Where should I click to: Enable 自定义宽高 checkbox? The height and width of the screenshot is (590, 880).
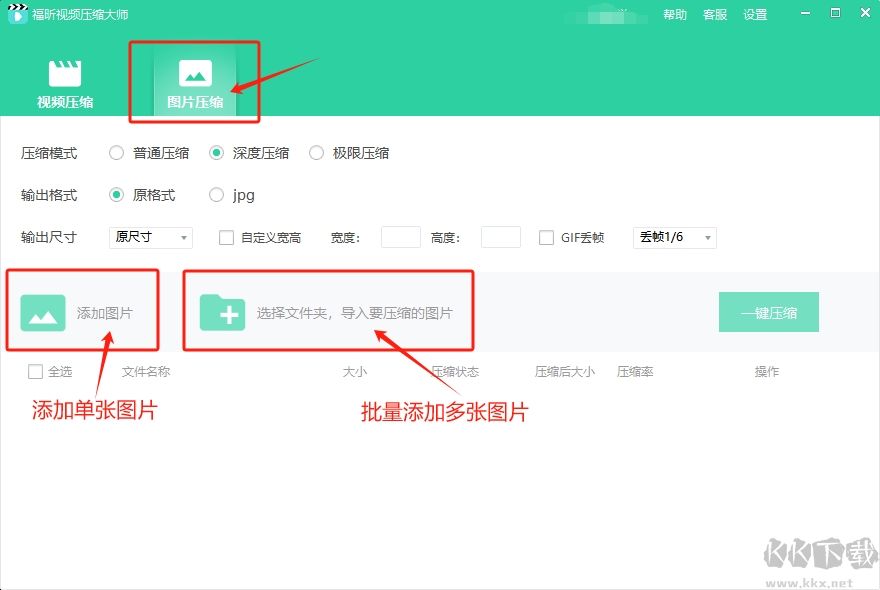pyautogui.click(x=227, y=238)
